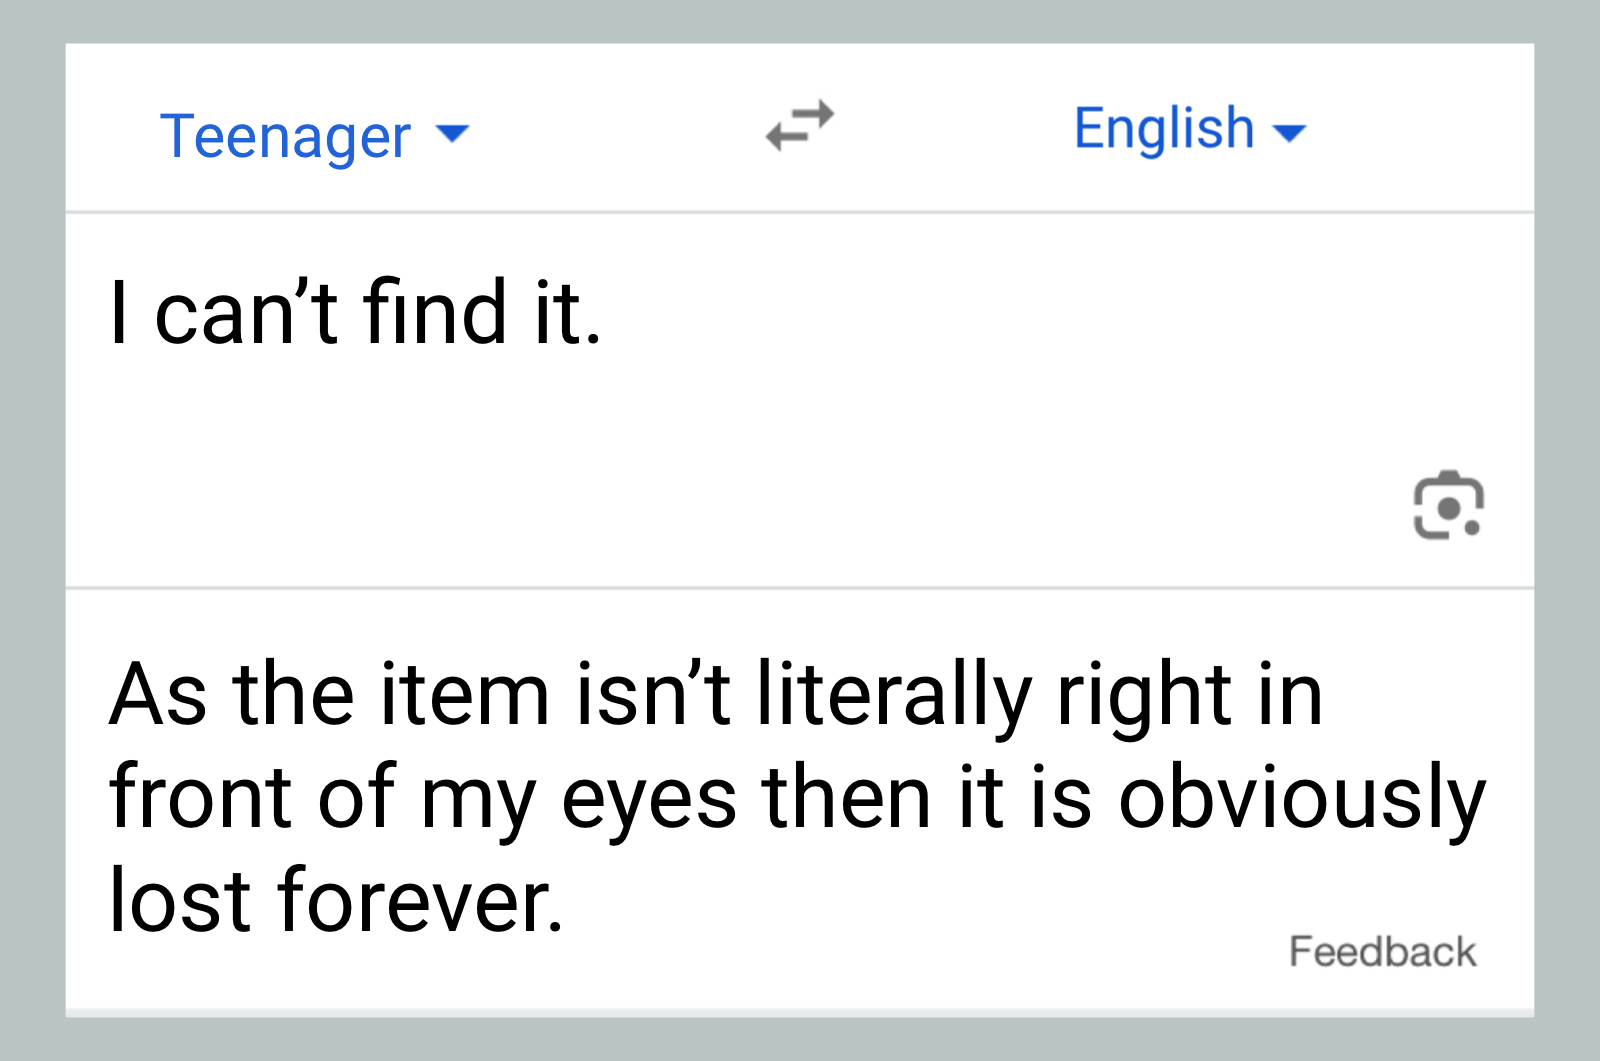Screen dimensions: 1600x1061
Task: Click the word "obviously" in the translation
Action: coord(1302,799)
